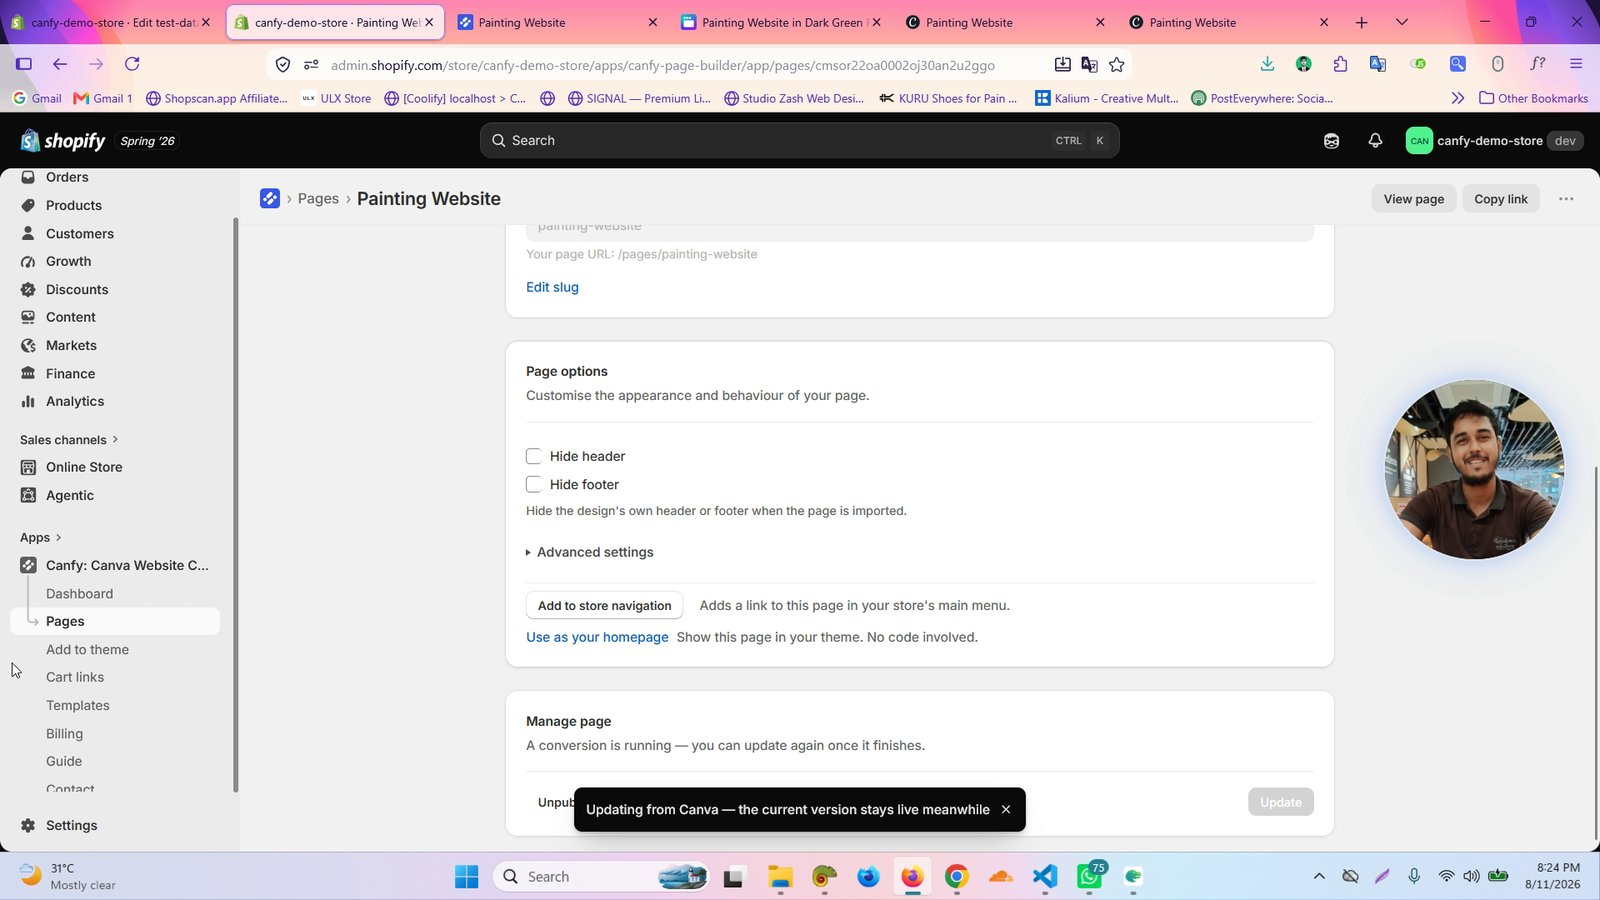This screenshot has width=1600, height=900.
Task: Click the Windows Start button
Action: pos(467,877)
